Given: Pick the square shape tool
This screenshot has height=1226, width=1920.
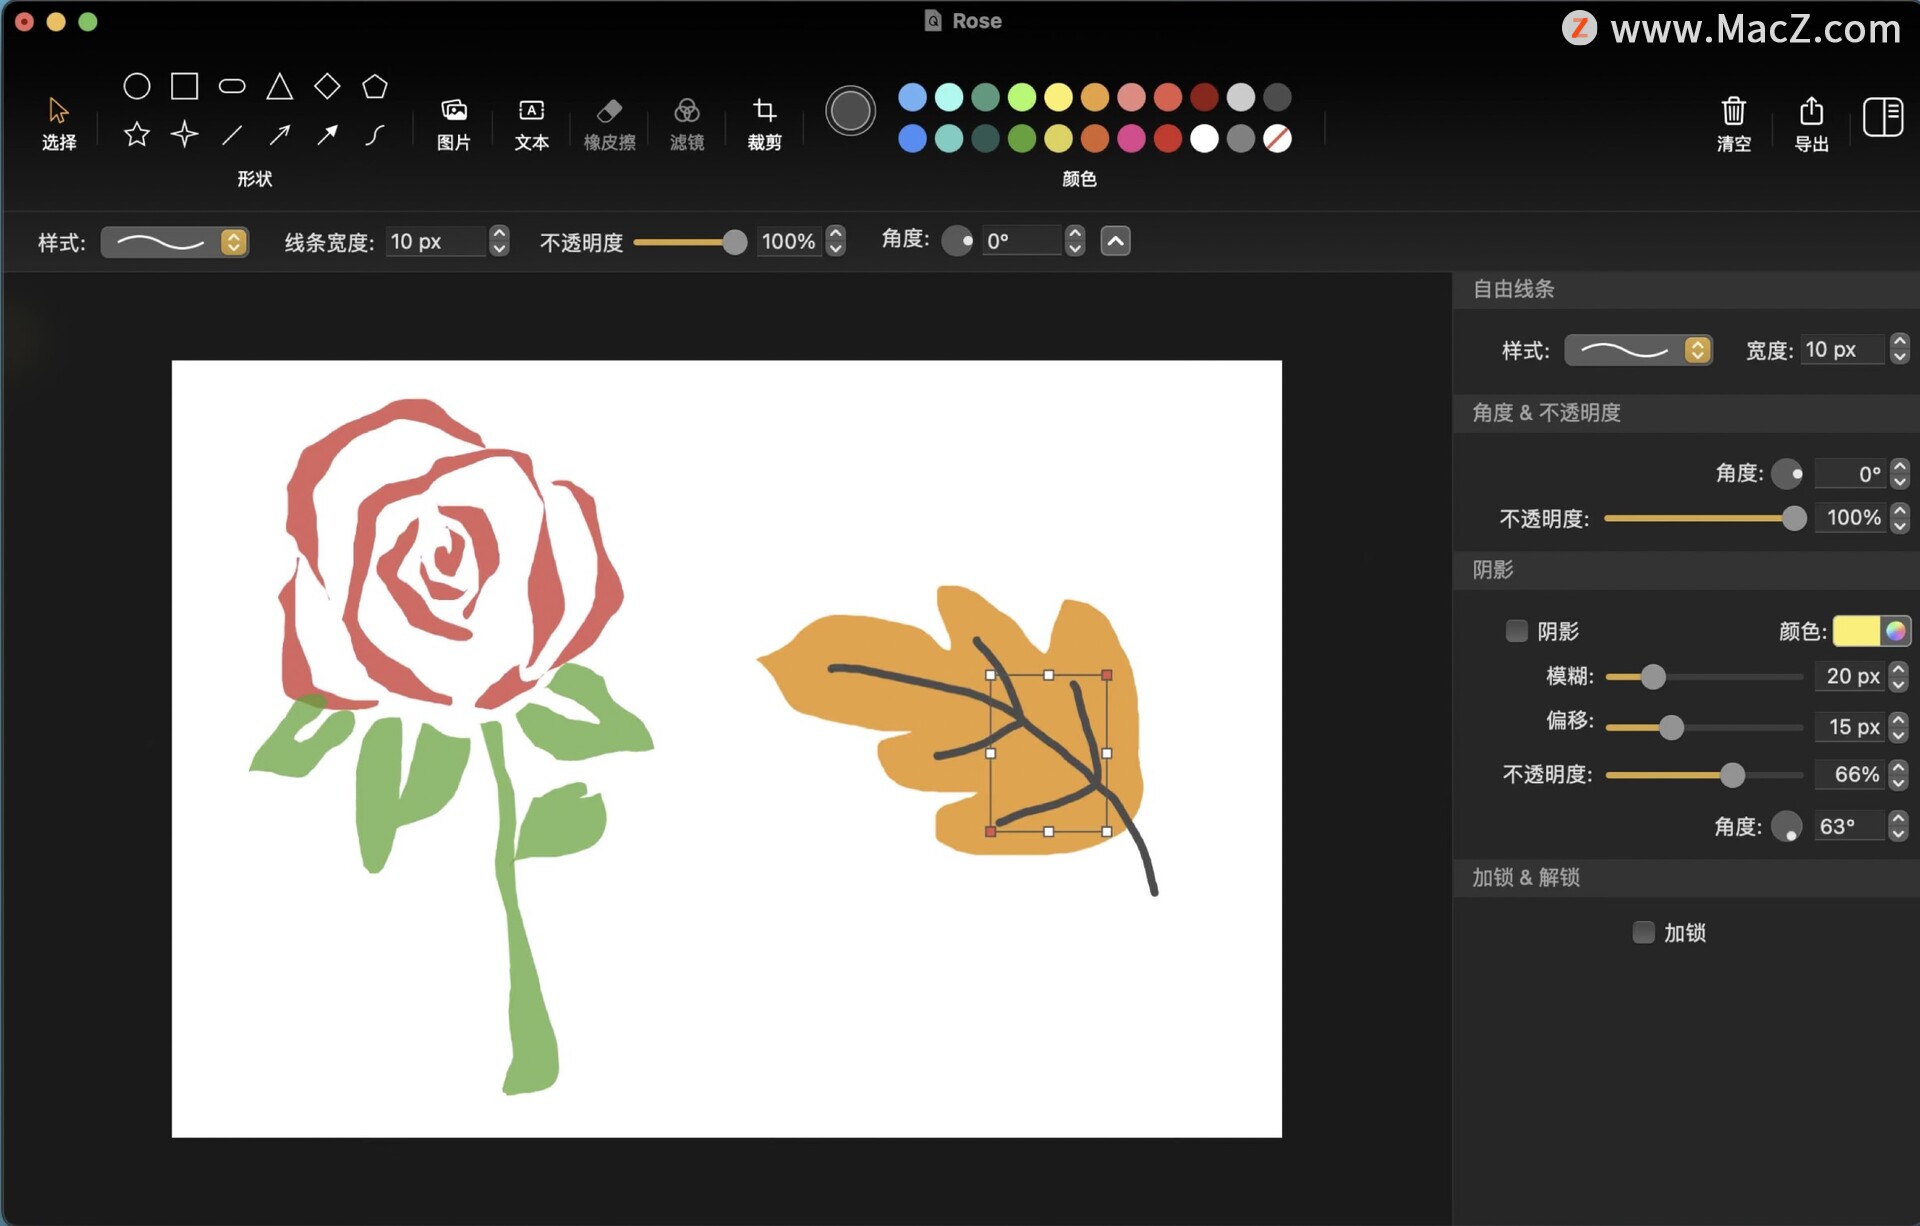Looking at the screenshot, I should 184,87.
